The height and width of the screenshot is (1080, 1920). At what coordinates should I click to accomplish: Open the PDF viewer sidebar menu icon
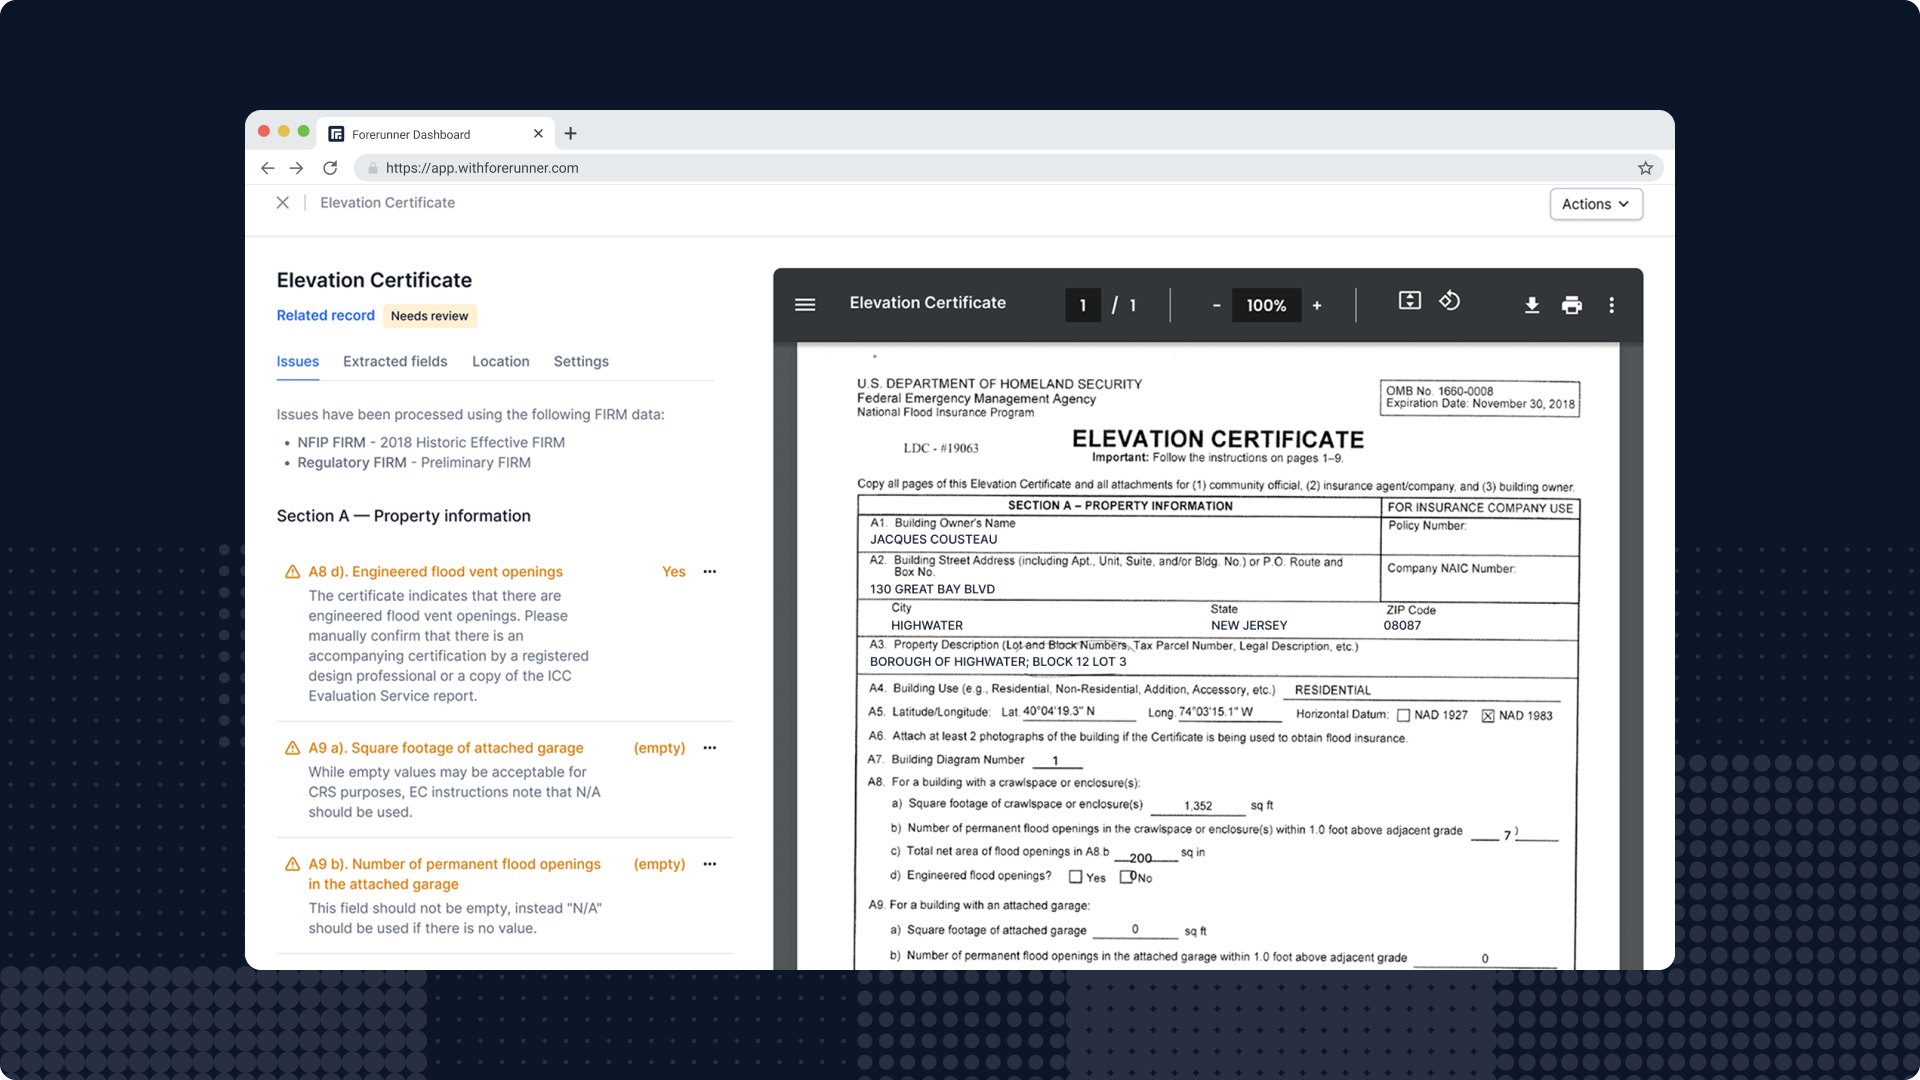click(805, 305)
